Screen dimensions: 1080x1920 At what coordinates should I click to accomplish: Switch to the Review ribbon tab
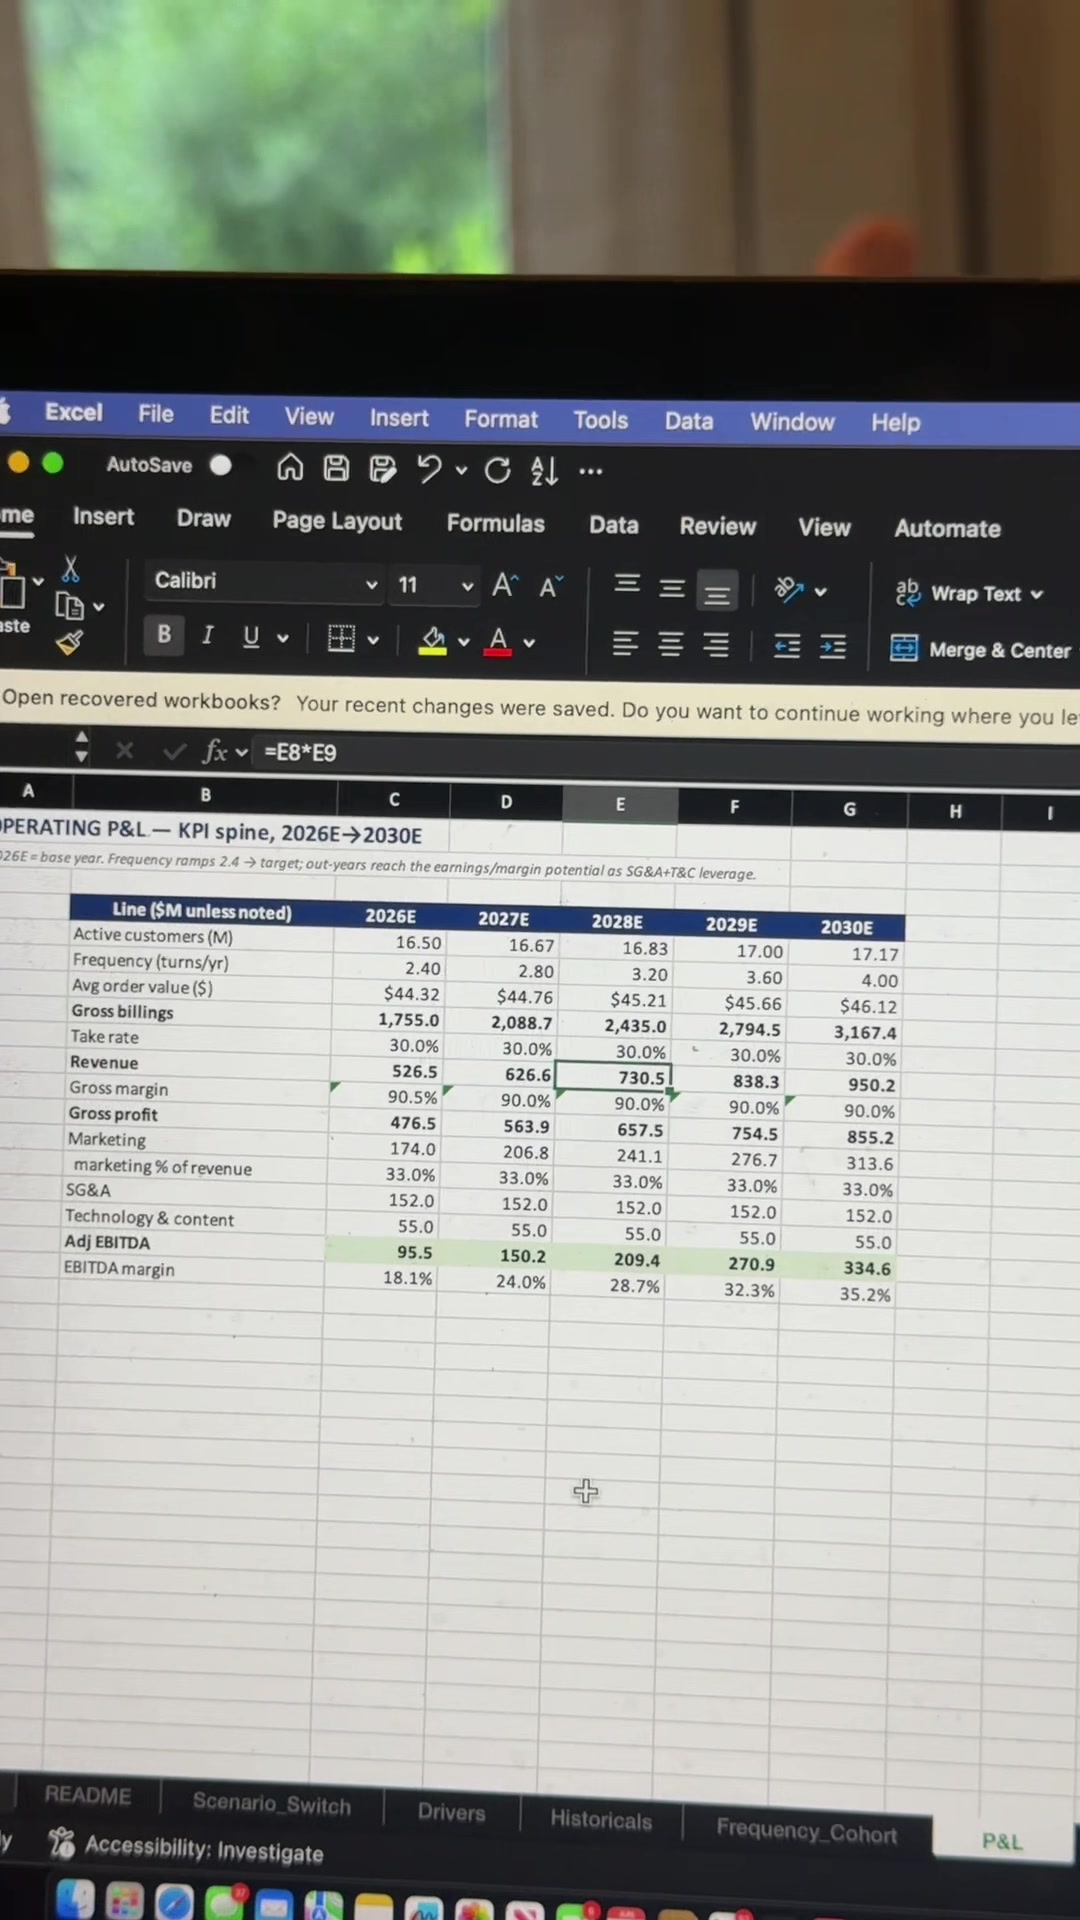[x=718, y=526]
